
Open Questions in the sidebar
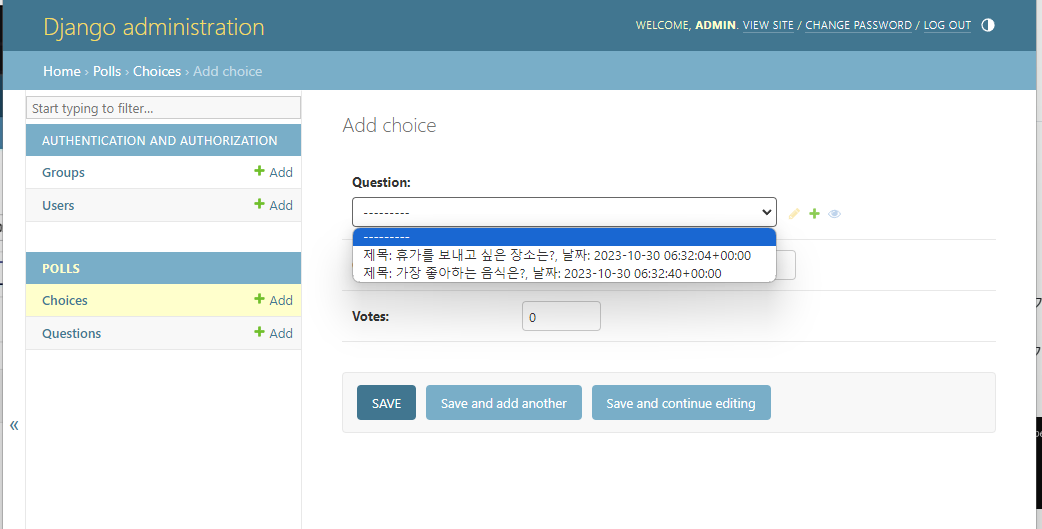point(71,333)
